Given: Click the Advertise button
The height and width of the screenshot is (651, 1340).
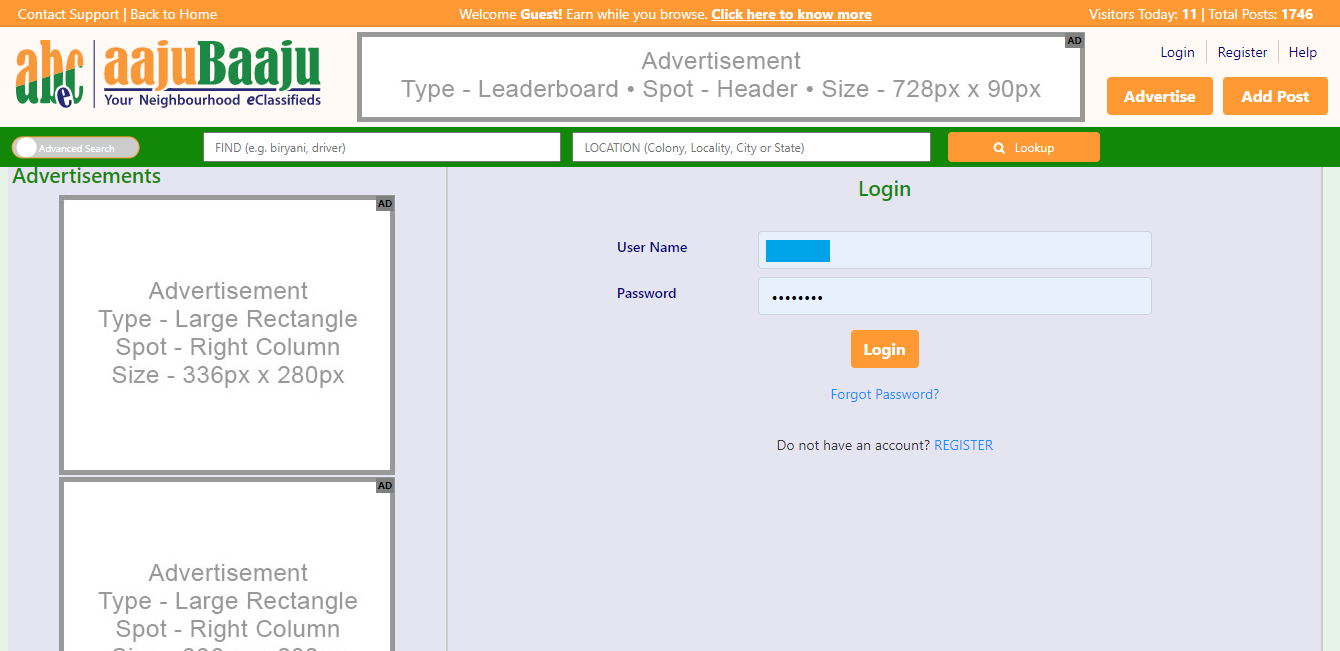Looking at the screenshot, I should click(x=1159, y=96).
